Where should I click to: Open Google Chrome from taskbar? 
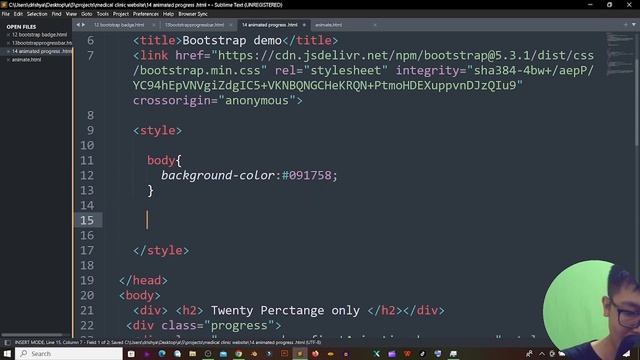pyautogui.click(x=239, y=353)
